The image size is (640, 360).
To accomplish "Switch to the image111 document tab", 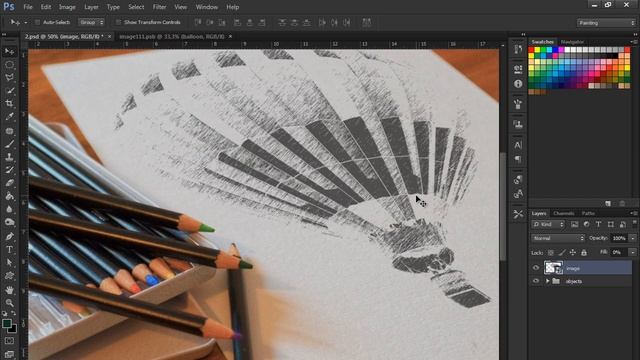I will (x=171, y=36).
